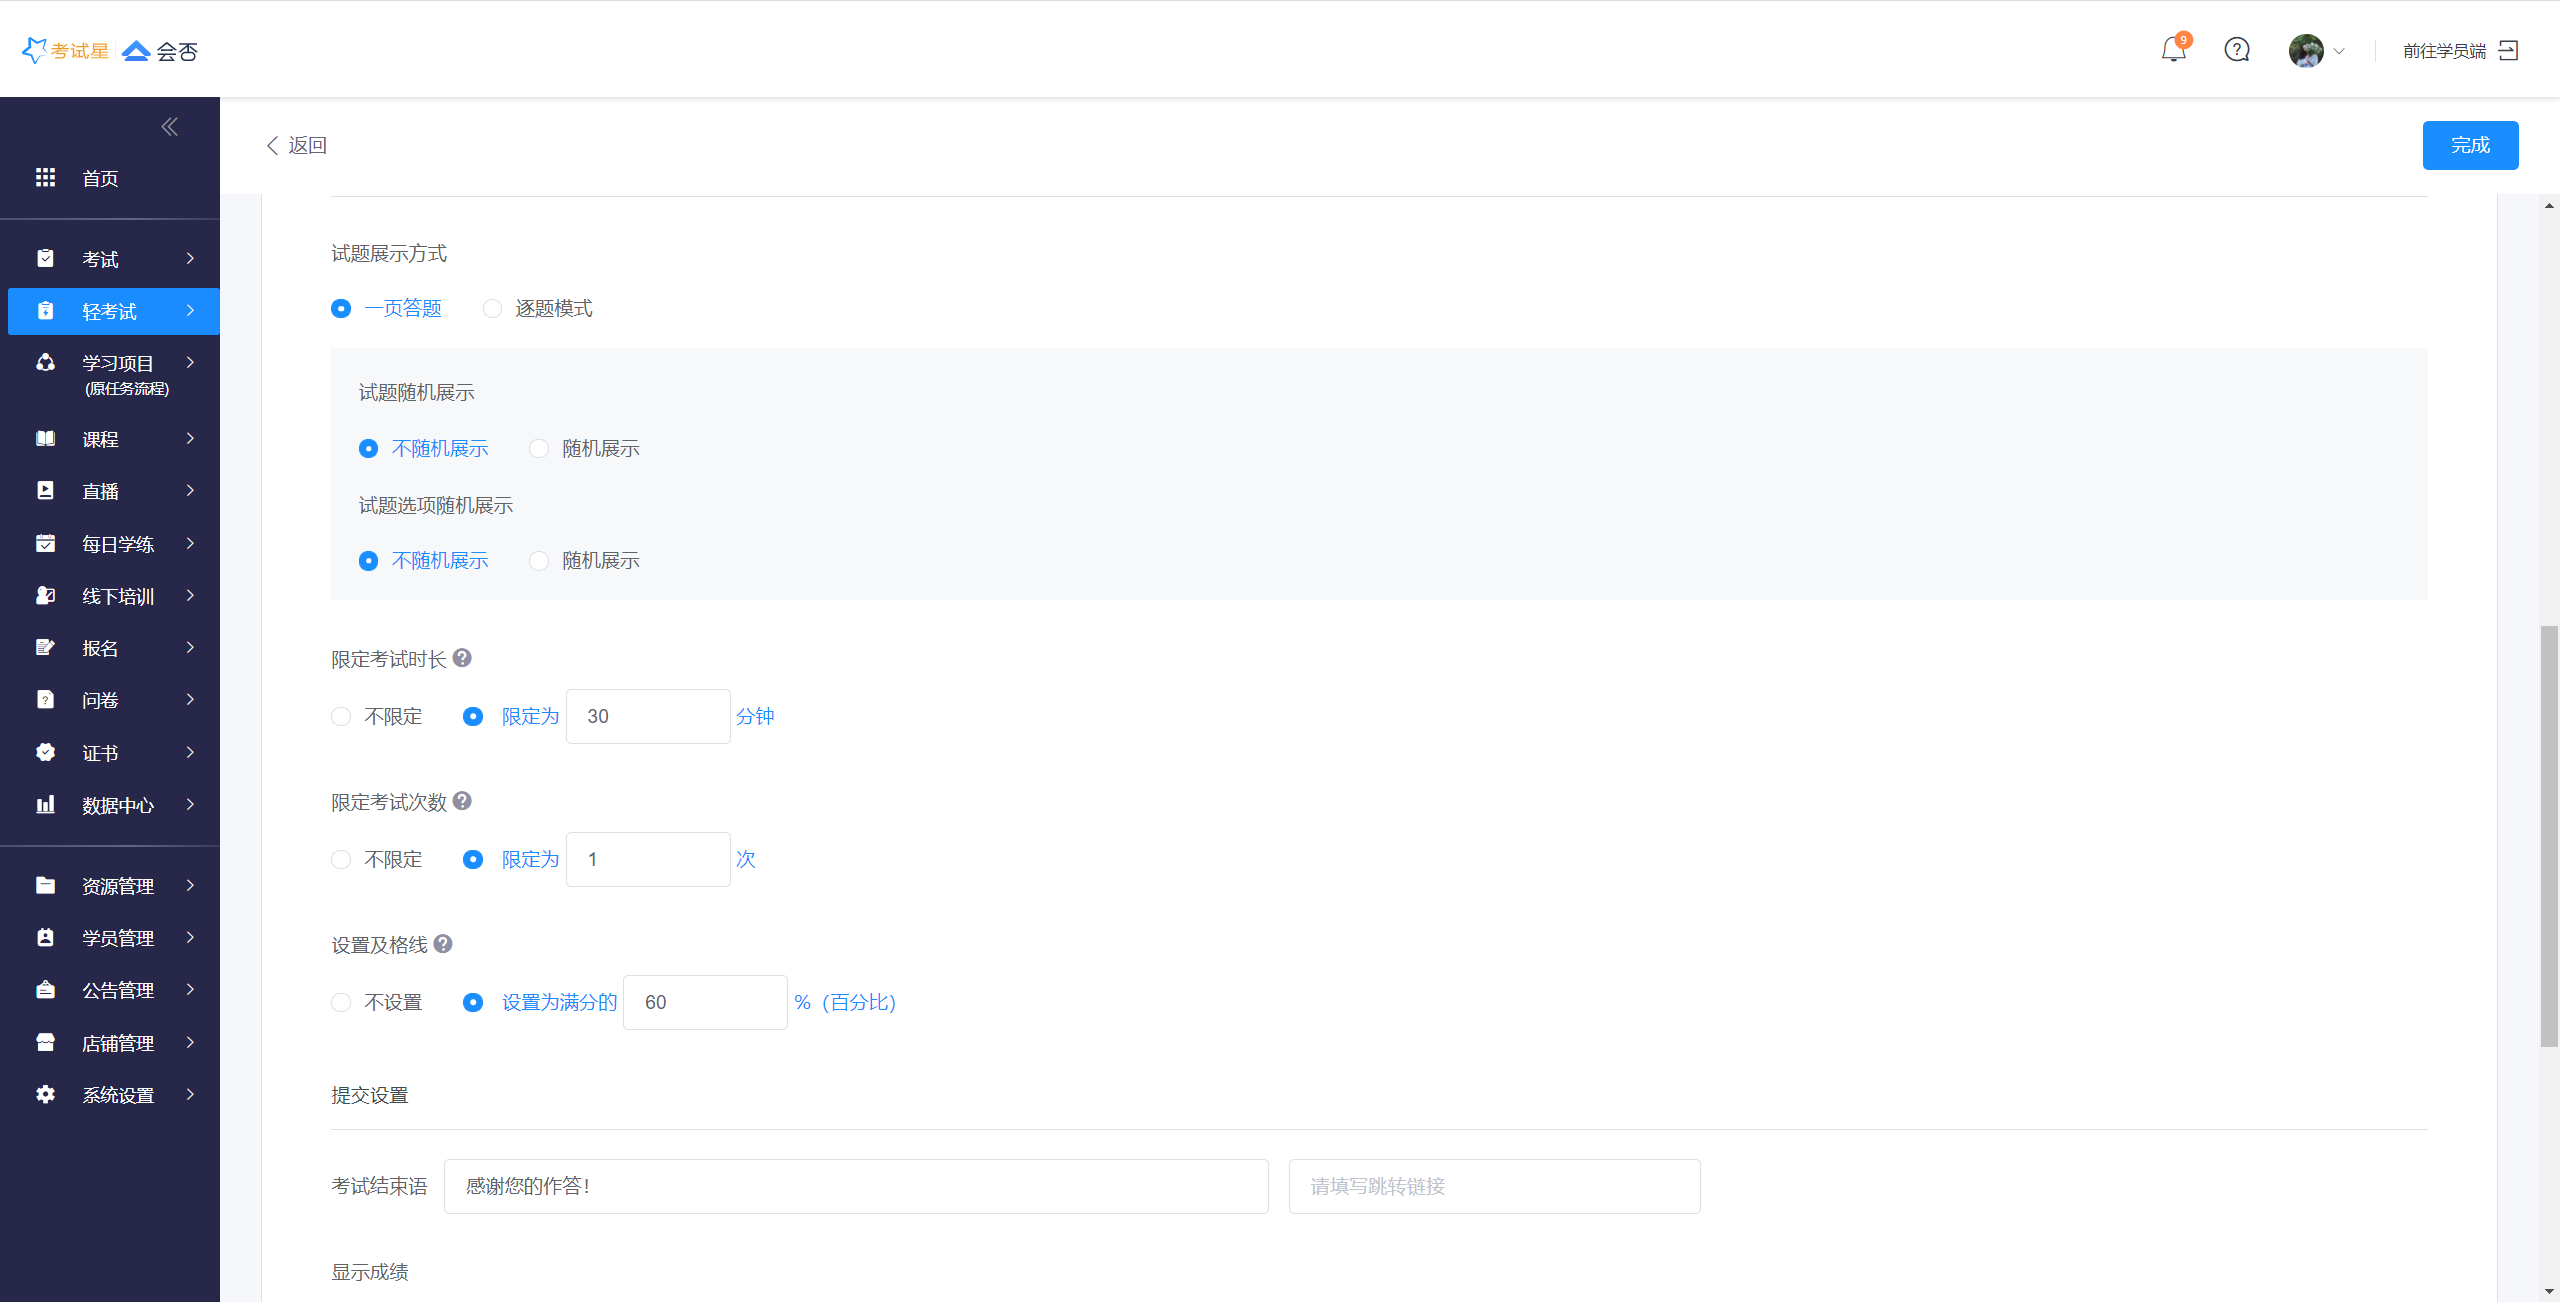Image resolution: width=2560 pixels, height=1302 pixels.
Task: Click the page vertical scrollbar thumb
Action: pos(2549,835)
